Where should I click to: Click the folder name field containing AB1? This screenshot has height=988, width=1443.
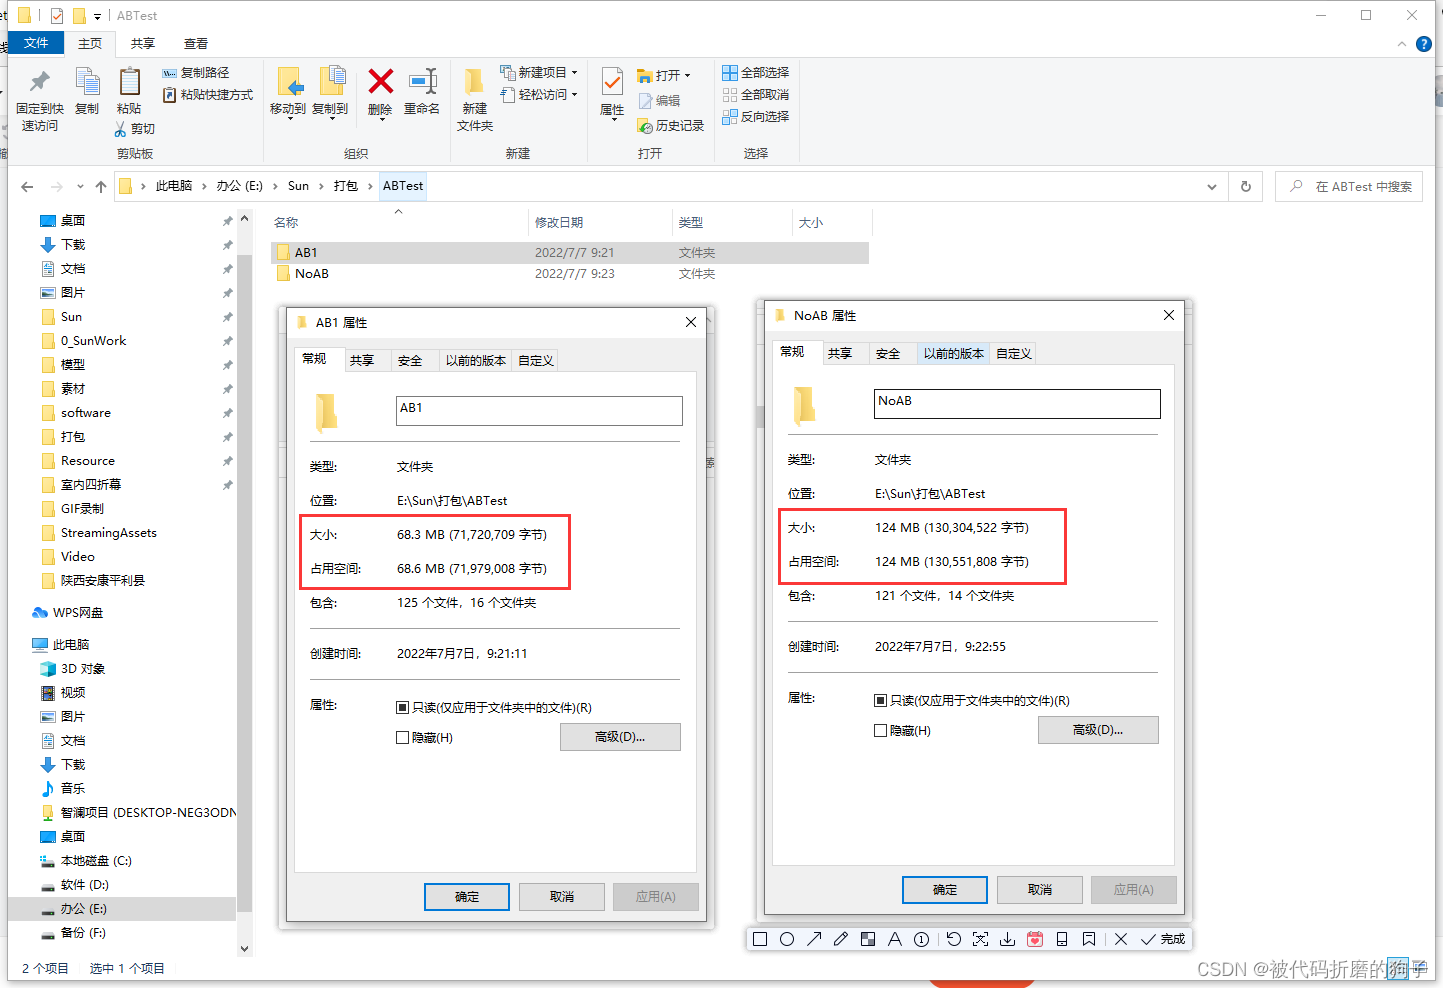coord(539,411)
